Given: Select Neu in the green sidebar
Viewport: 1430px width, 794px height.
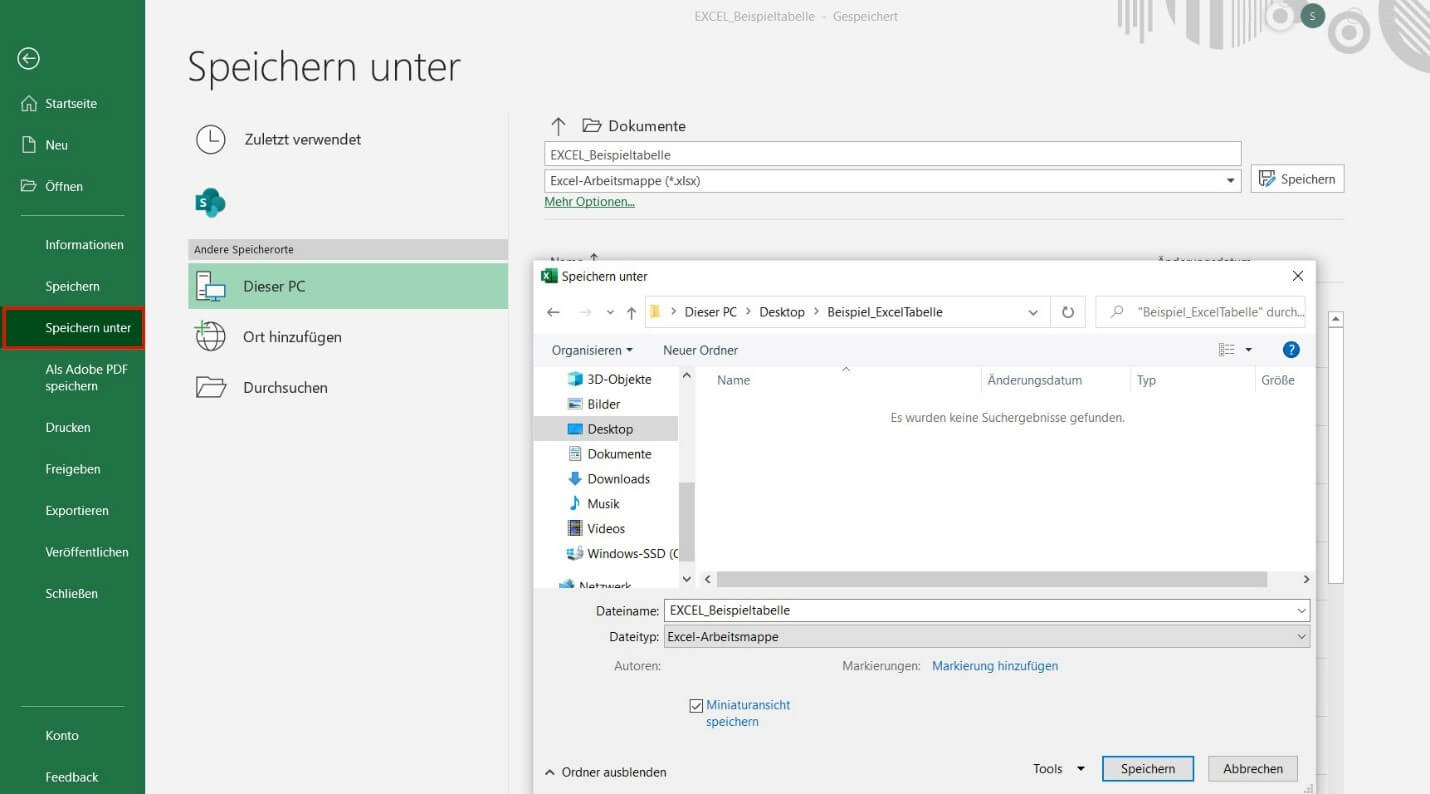Looking at the screenshot, I should point(45,145).
